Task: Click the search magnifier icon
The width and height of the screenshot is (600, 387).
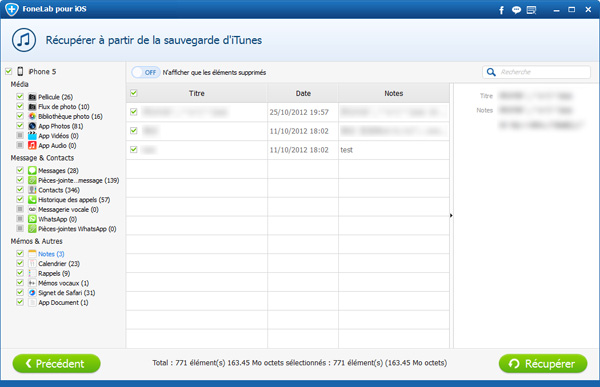Action: (491, 72)
